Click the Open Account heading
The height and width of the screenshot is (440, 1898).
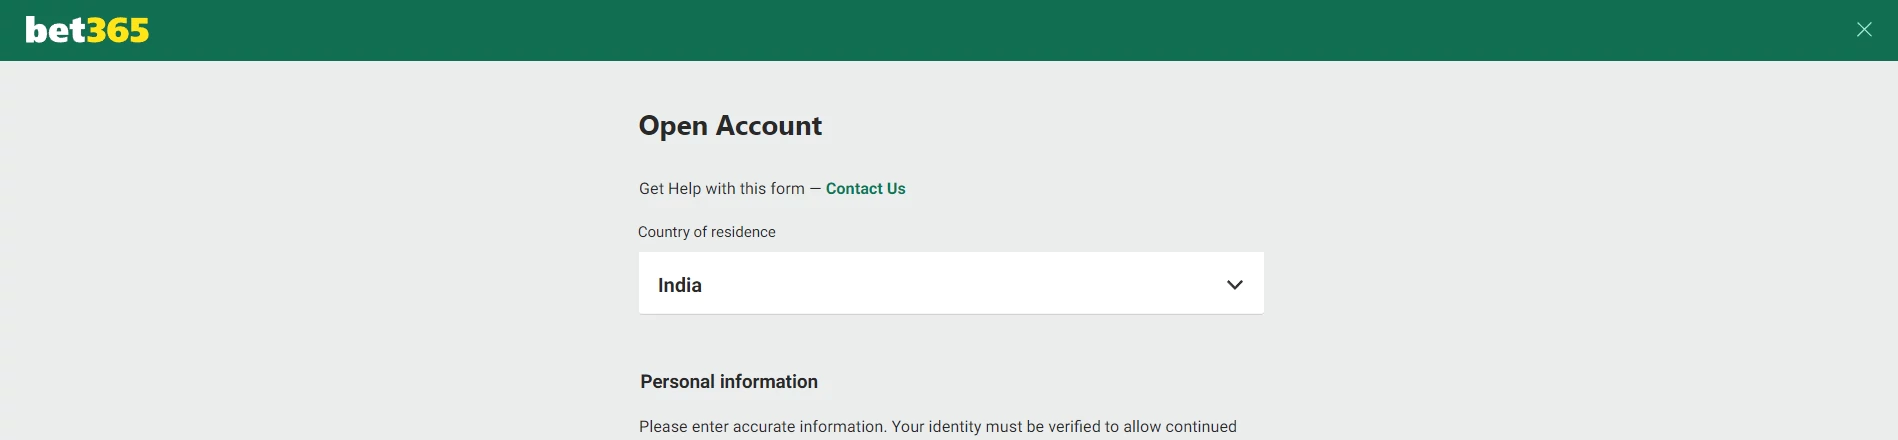click(730, 126)
